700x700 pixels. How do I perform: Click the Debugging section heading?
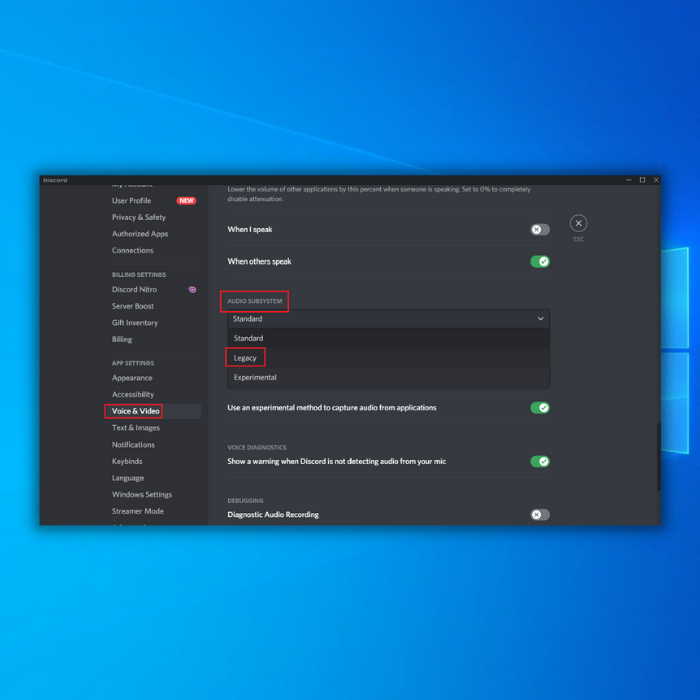point(245,500)
